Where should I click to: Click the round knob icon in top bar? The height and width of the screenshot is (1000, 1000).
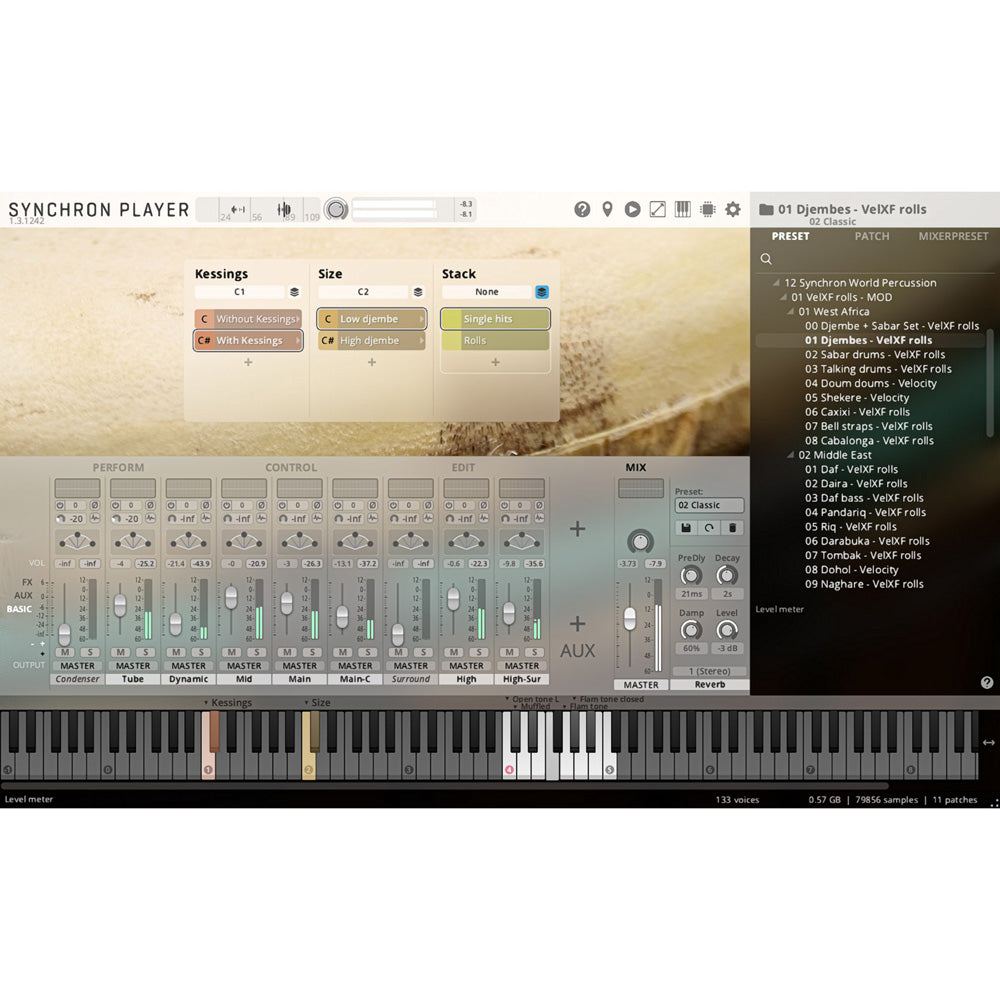(336, 209)
